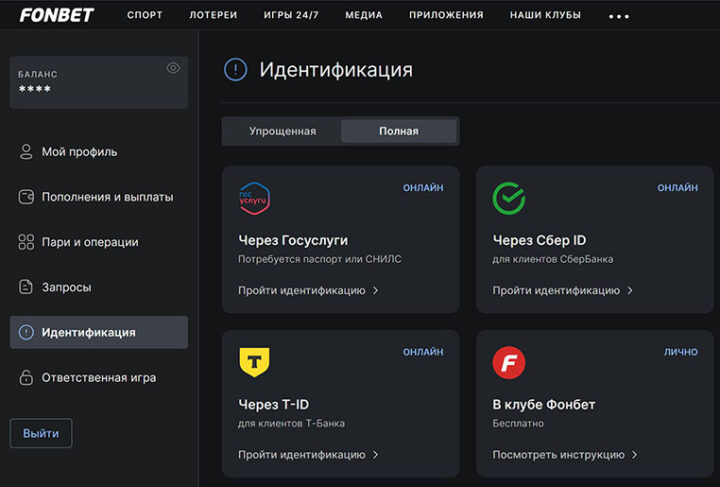720x487 pixels.
Task: Click the ОНЛАЙН label on Госуслуги card
Action: coord(423,188)
